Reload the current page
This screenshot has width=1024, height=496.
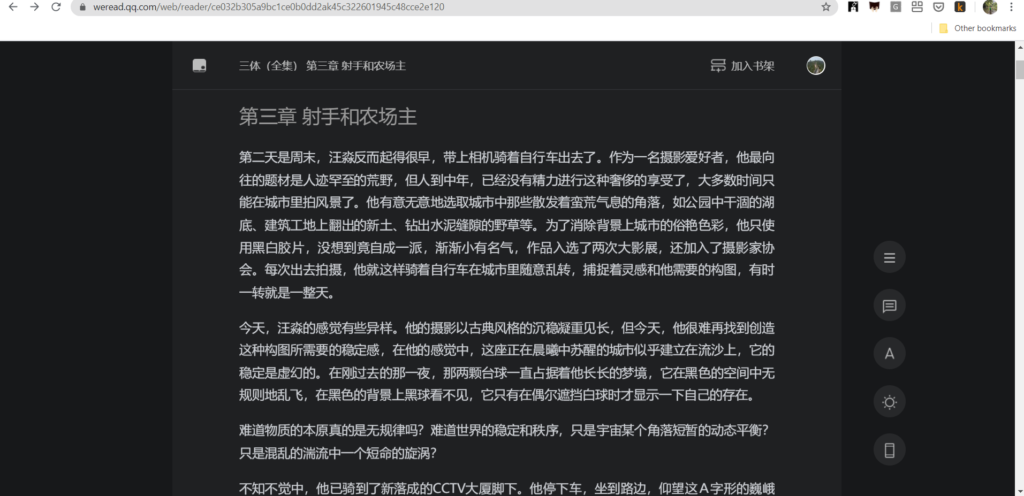56,7
